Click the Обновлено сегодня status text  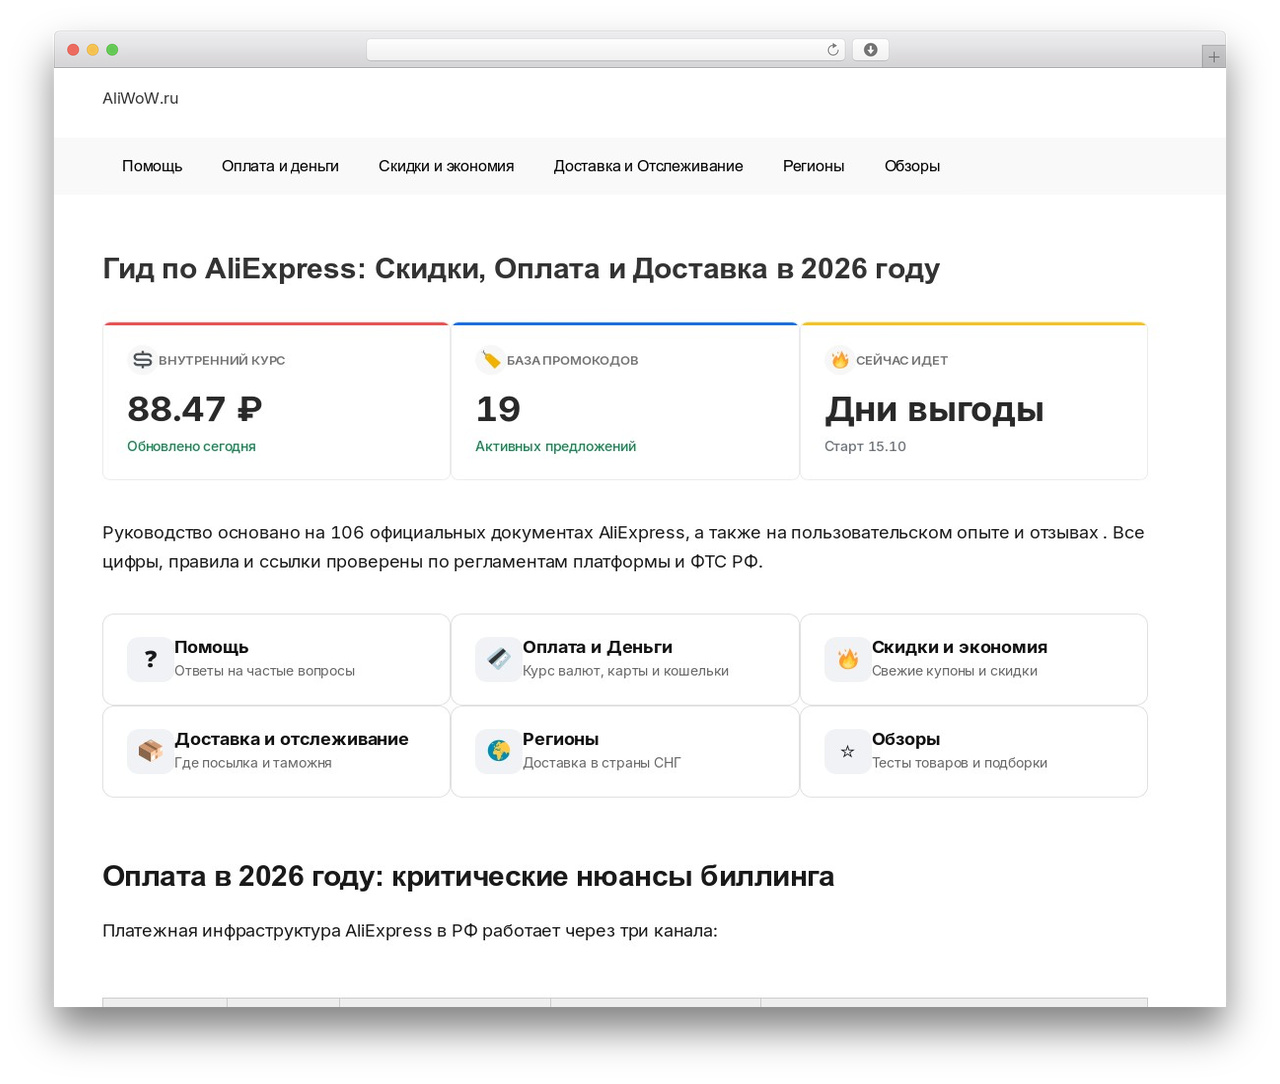coord(191,446)
